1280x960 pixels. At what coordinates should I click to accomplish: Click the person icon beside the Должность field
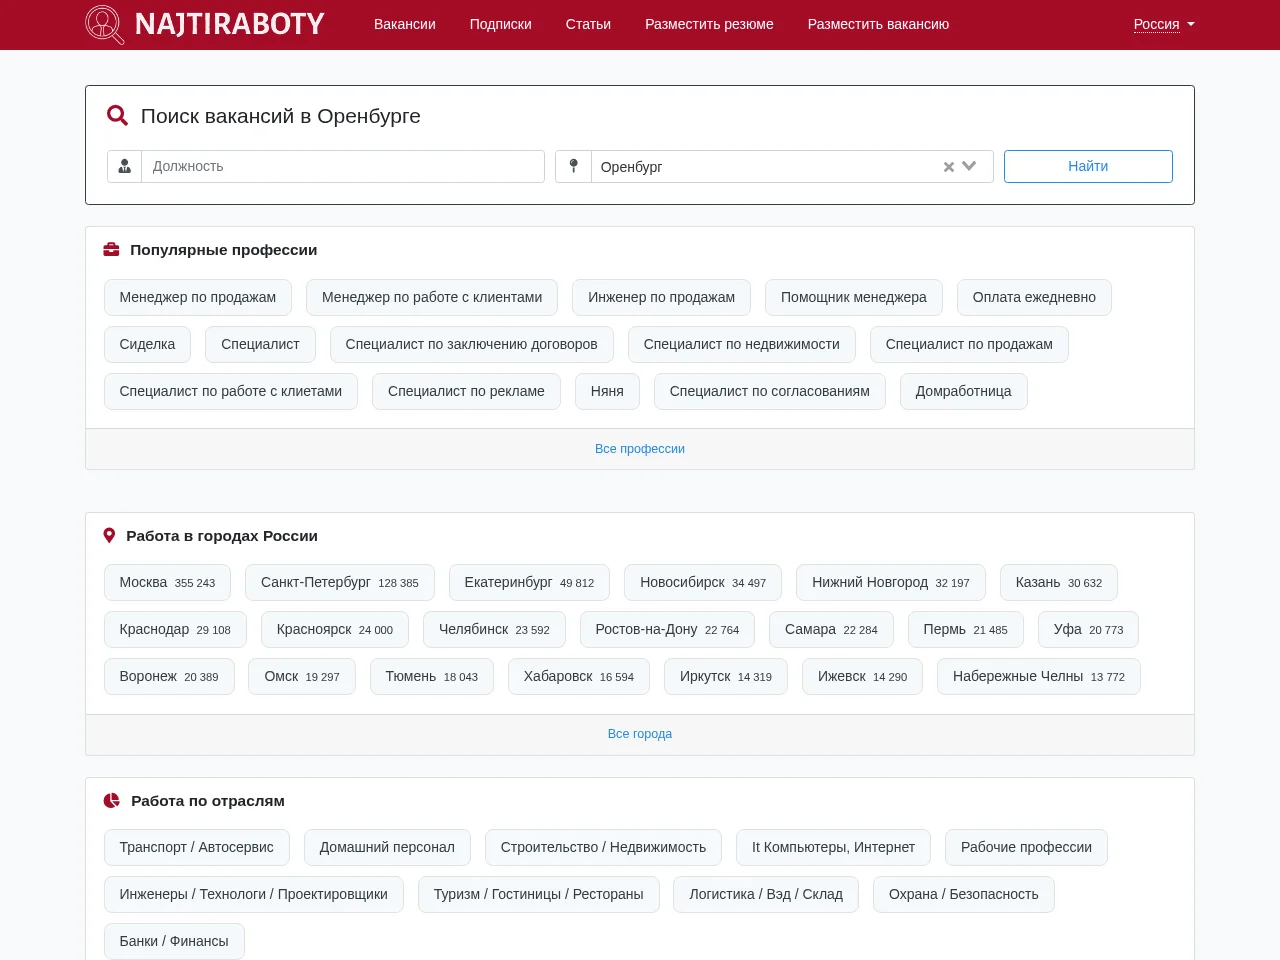pos(125,167)
